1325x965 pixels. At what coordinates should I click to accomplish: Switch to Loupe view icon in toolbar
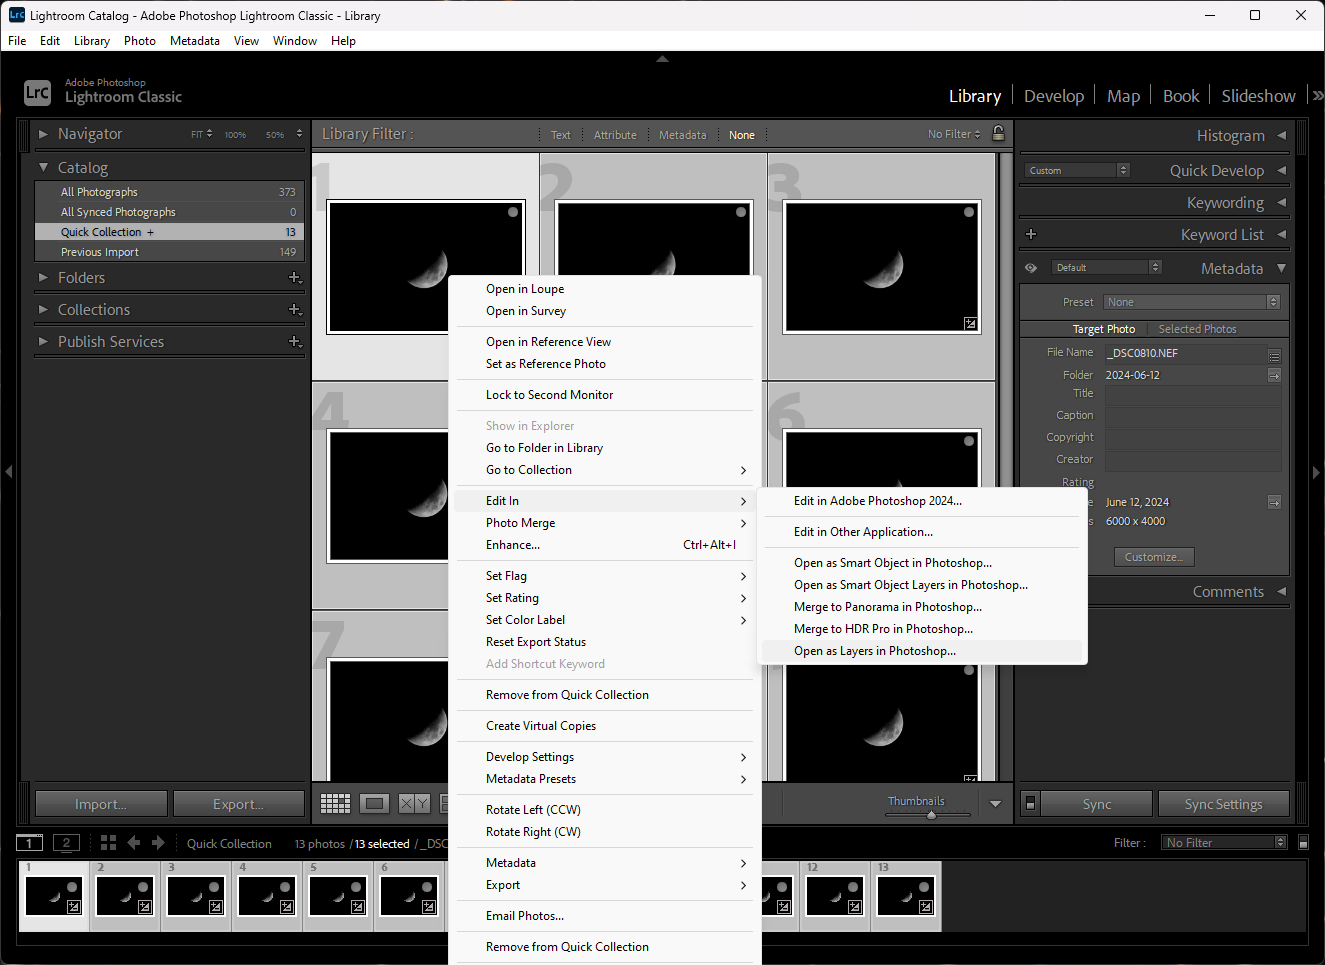[374, 803]
